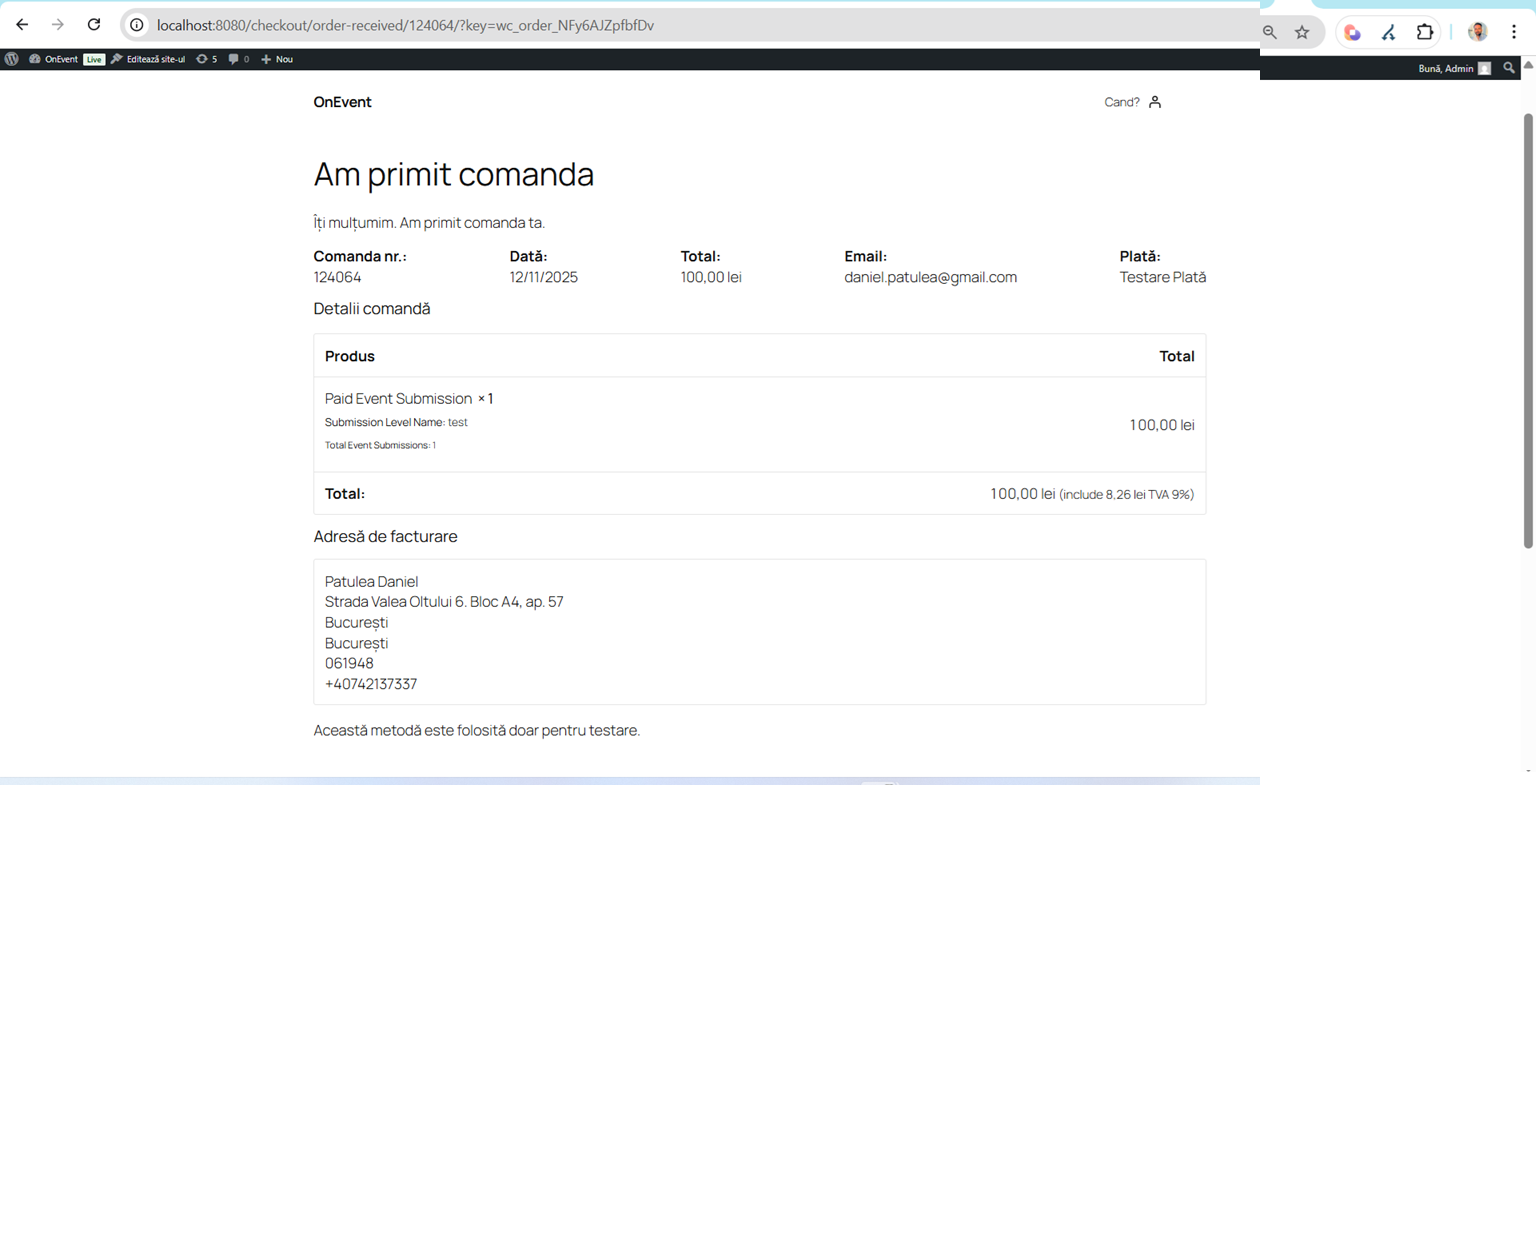Open the Chrome profile avatar

[x=1477, y=32]
